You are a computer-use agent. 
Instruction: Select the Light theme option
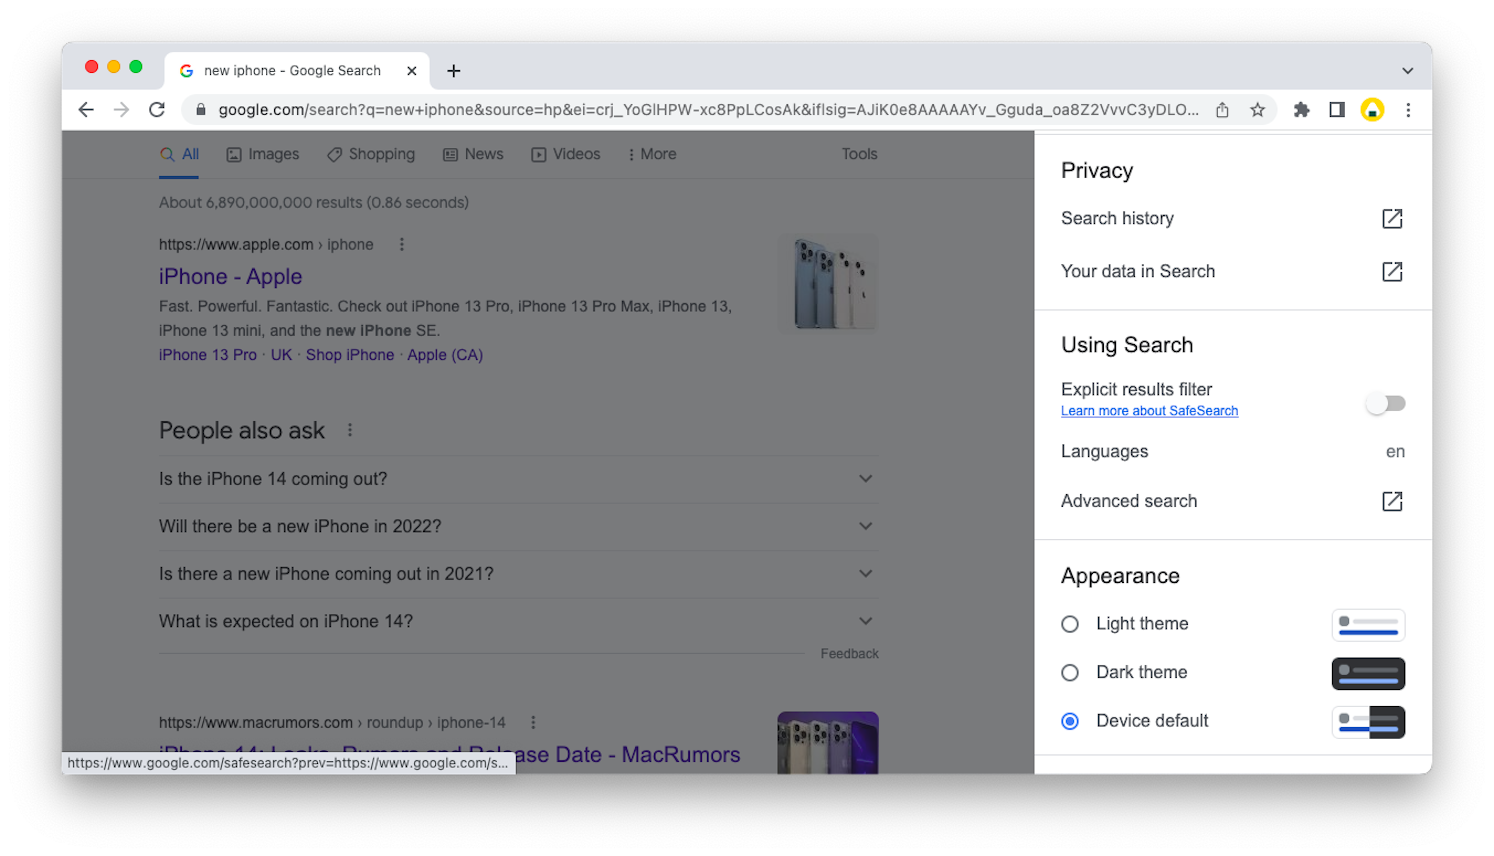click(1069, 623)
